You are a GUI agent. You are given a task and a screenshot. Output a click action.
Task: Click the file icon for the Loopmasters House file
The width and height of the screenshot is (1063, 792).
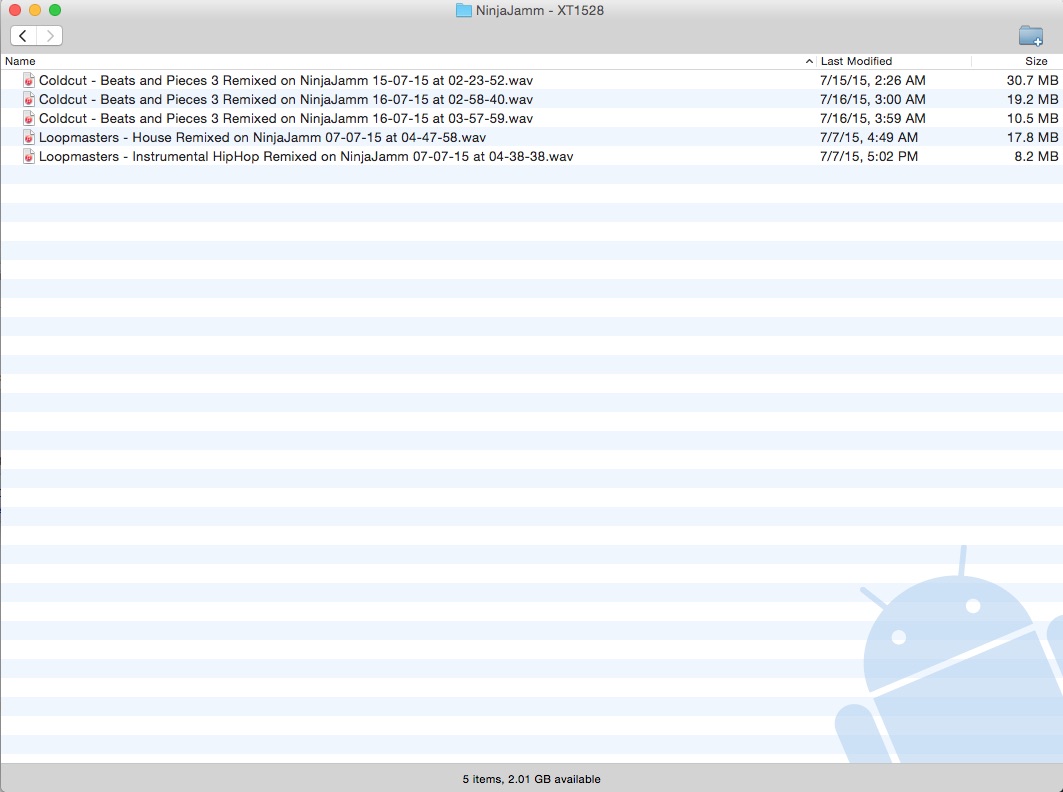coord(29,137)
